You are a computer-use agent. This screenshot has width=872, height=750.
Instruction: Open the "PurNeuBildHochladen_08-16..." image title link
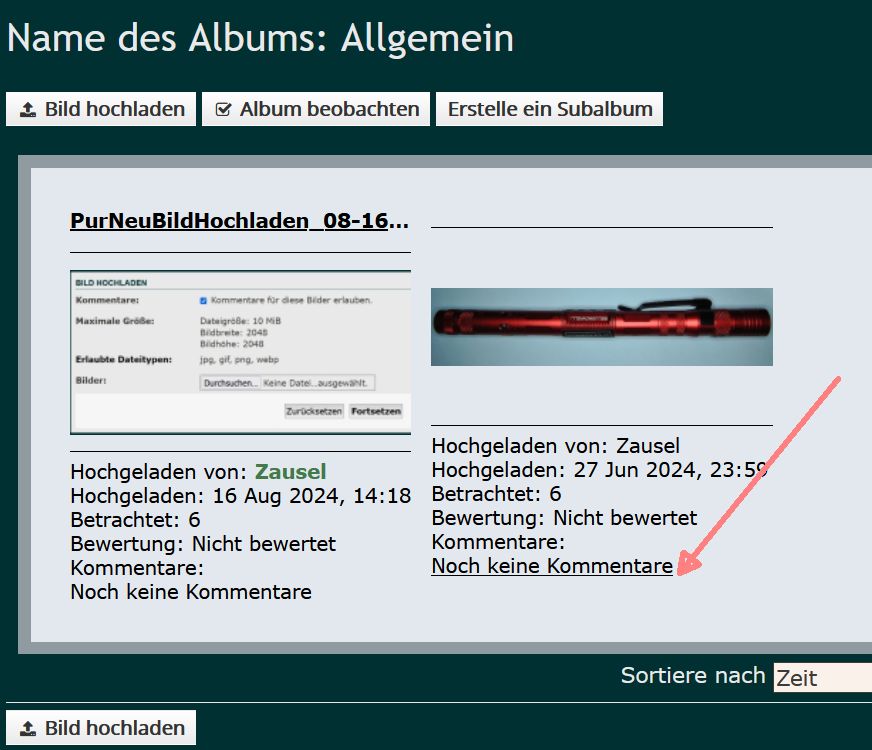[239, 221]
